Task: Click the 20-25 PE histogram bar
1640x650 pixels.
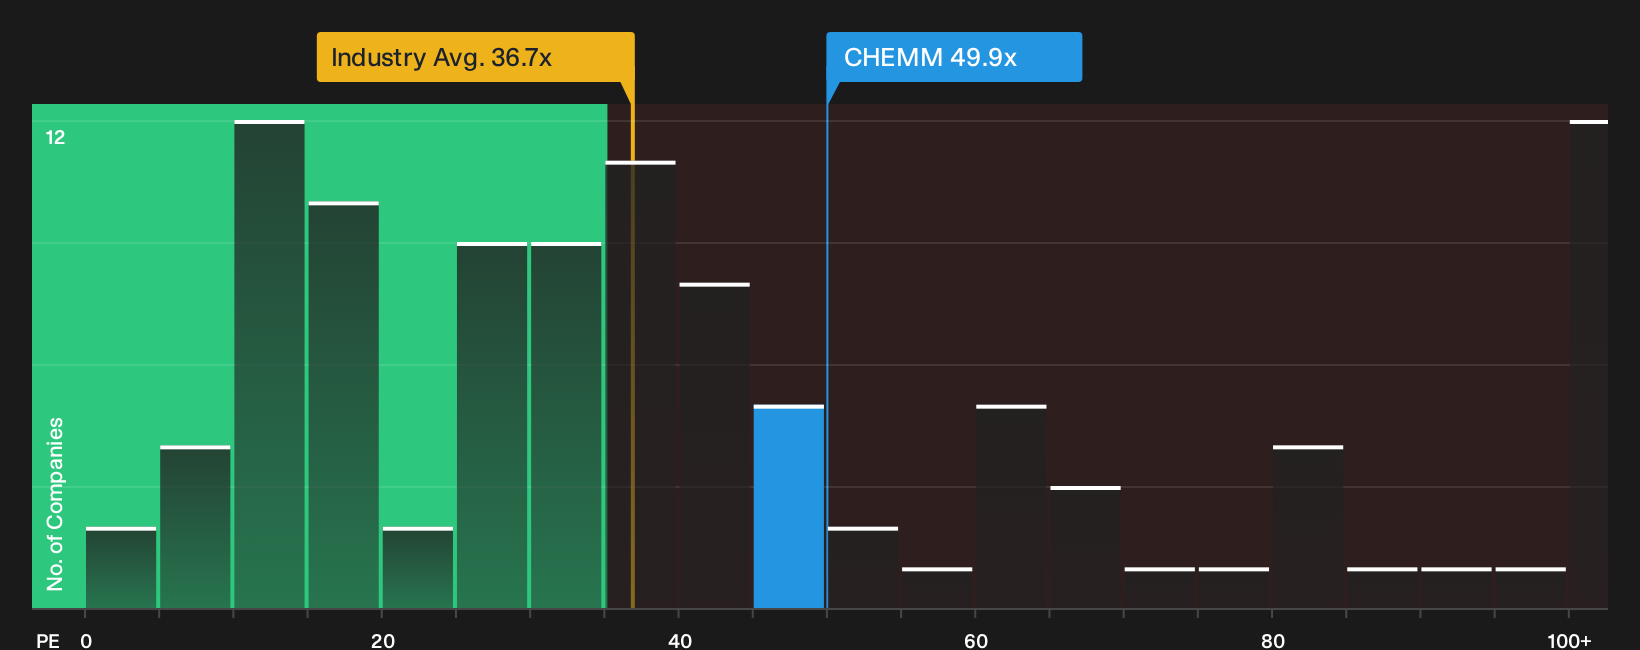Action: click(418, 567)
